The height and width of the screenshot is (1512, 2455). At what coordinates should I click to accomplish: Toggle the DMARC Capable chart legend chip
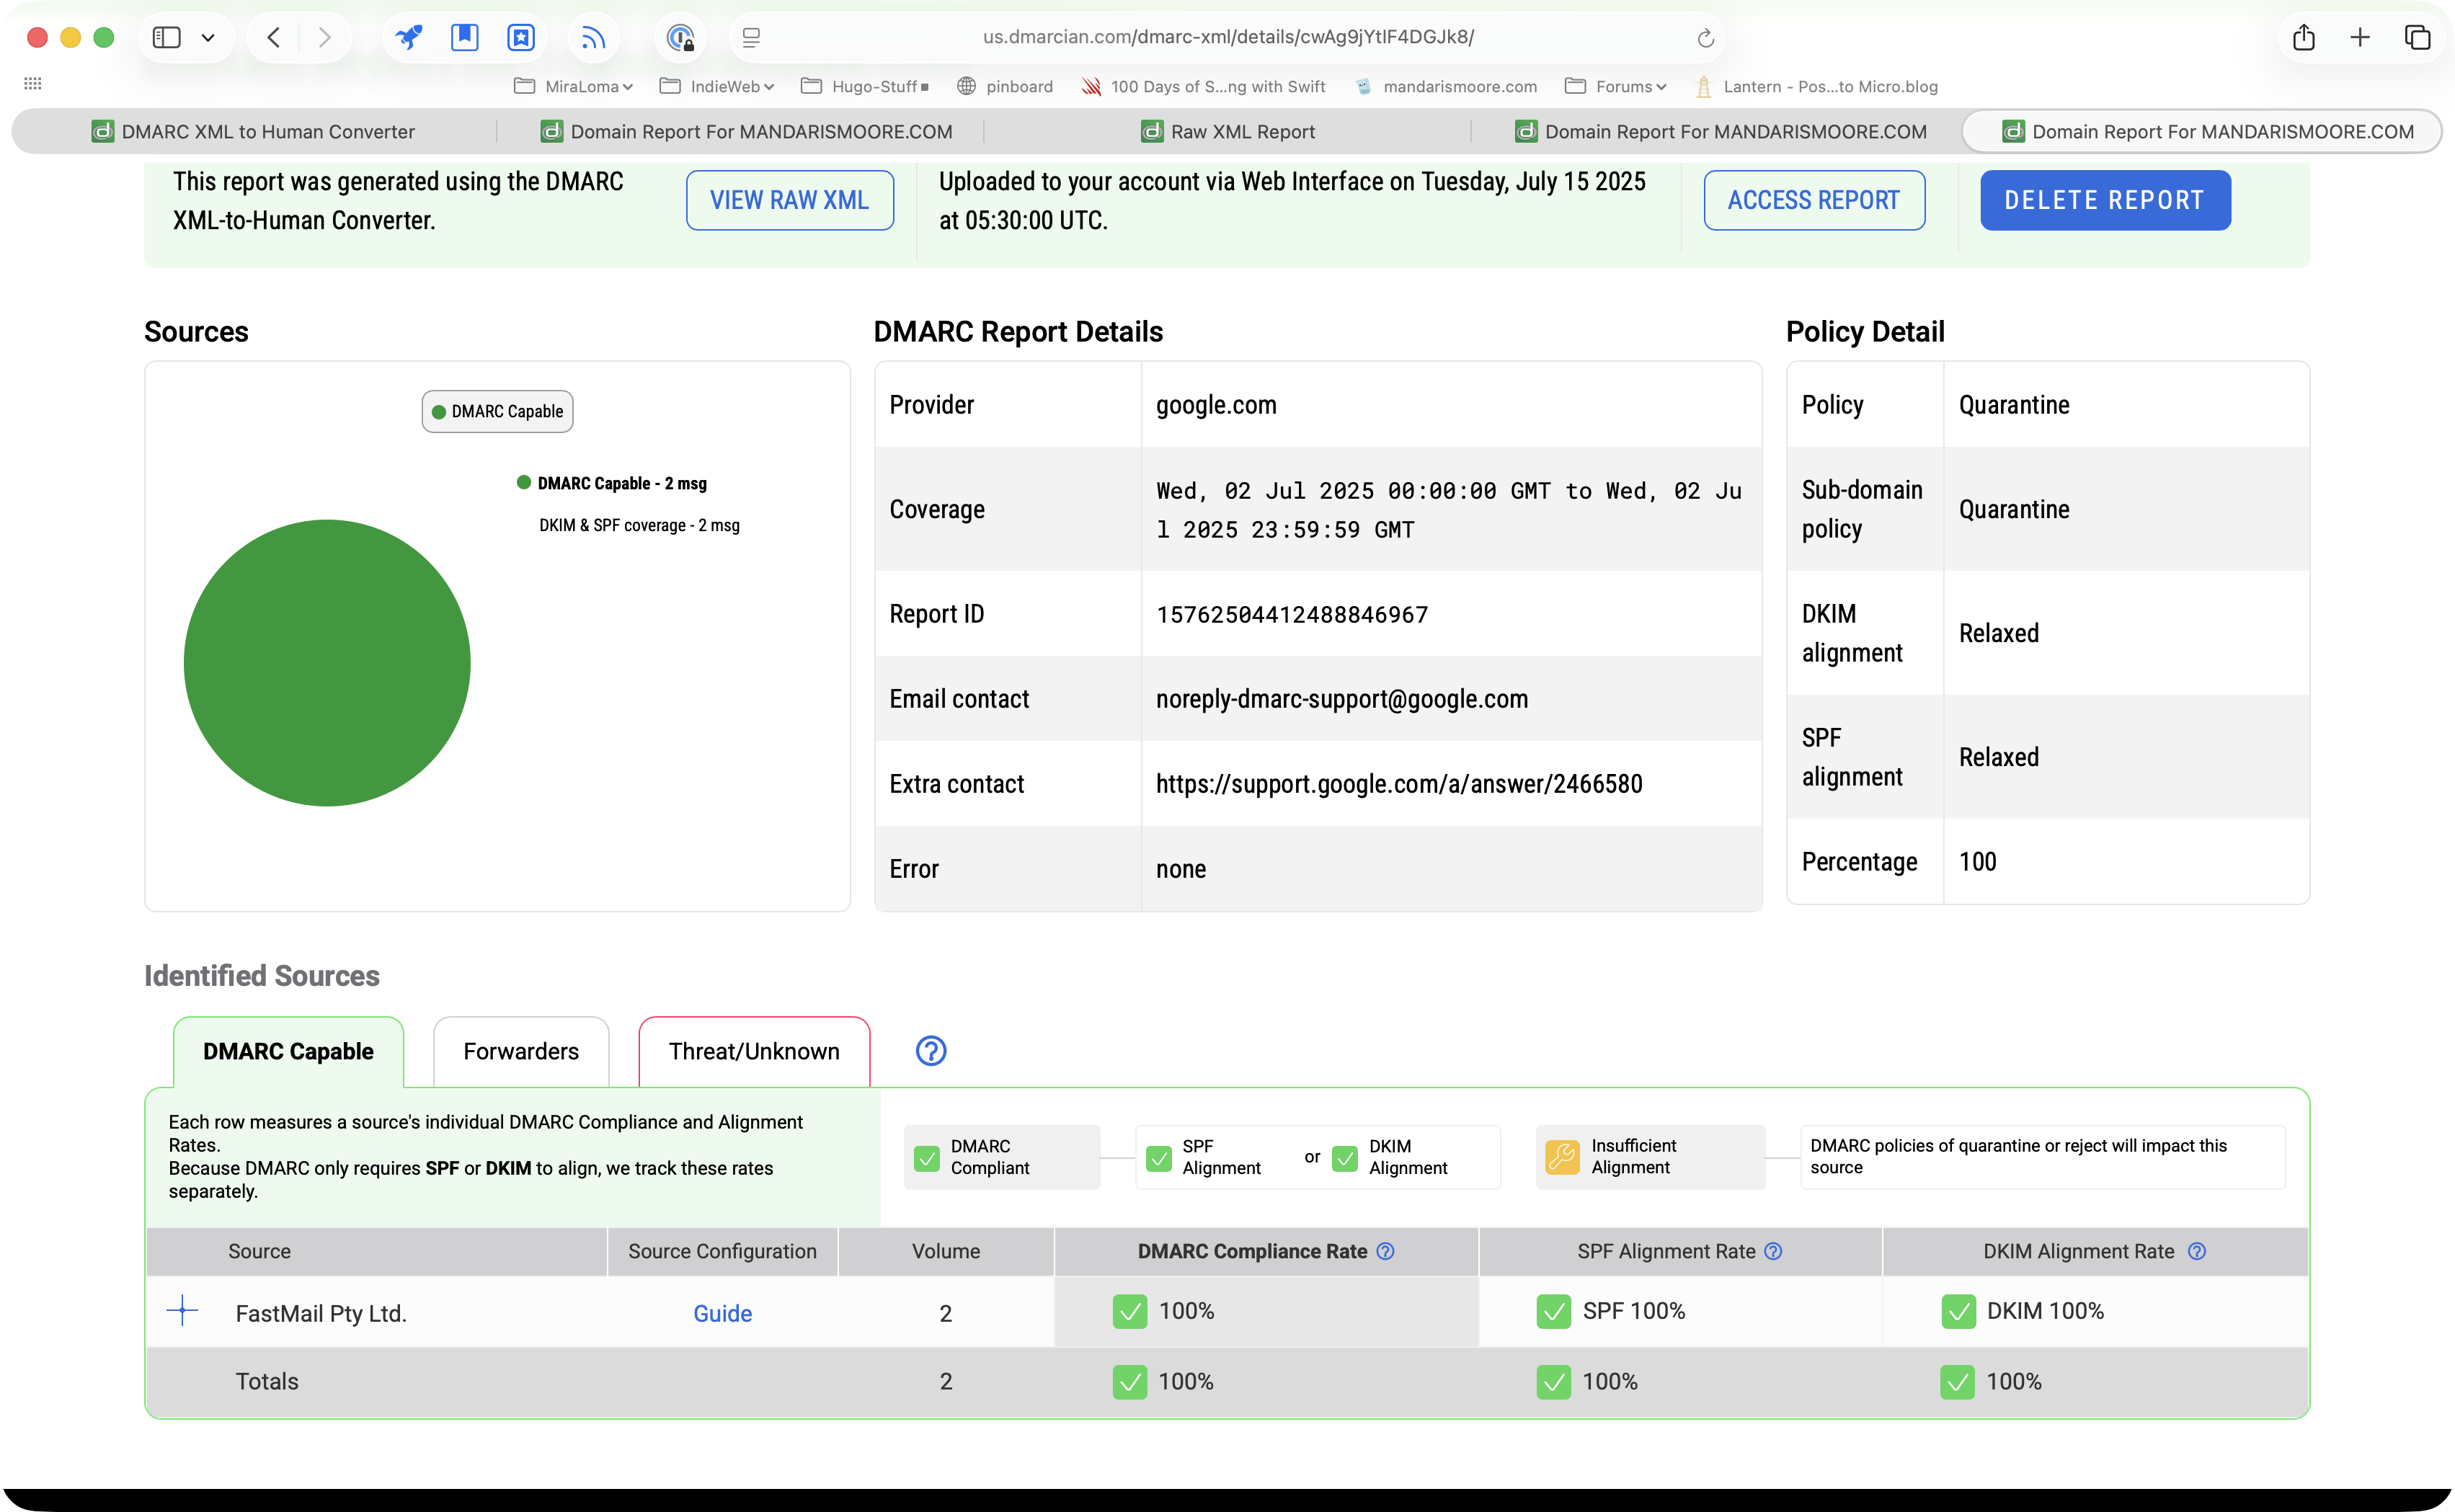pyautogui.click(x=497, y=412)
